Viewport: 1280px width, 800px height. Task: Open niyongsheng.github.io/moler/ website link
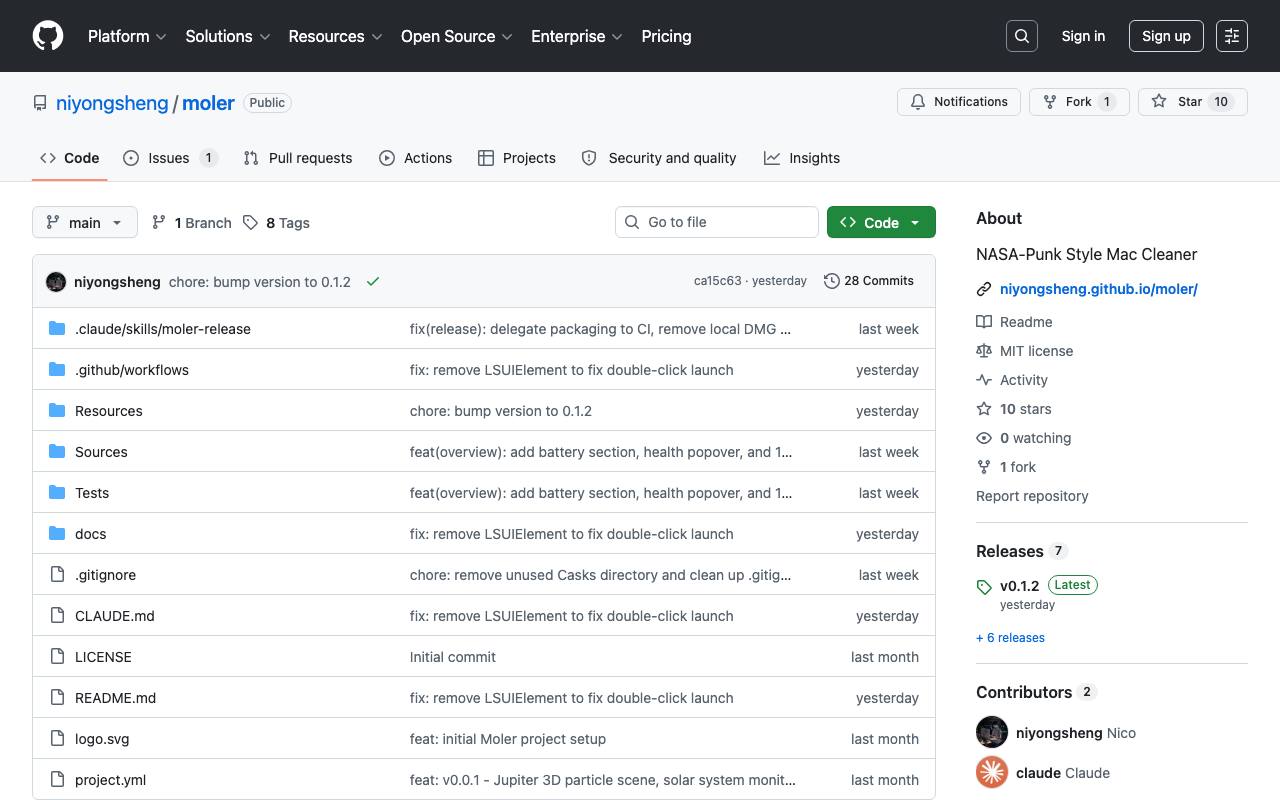(x=1099, y=289)
